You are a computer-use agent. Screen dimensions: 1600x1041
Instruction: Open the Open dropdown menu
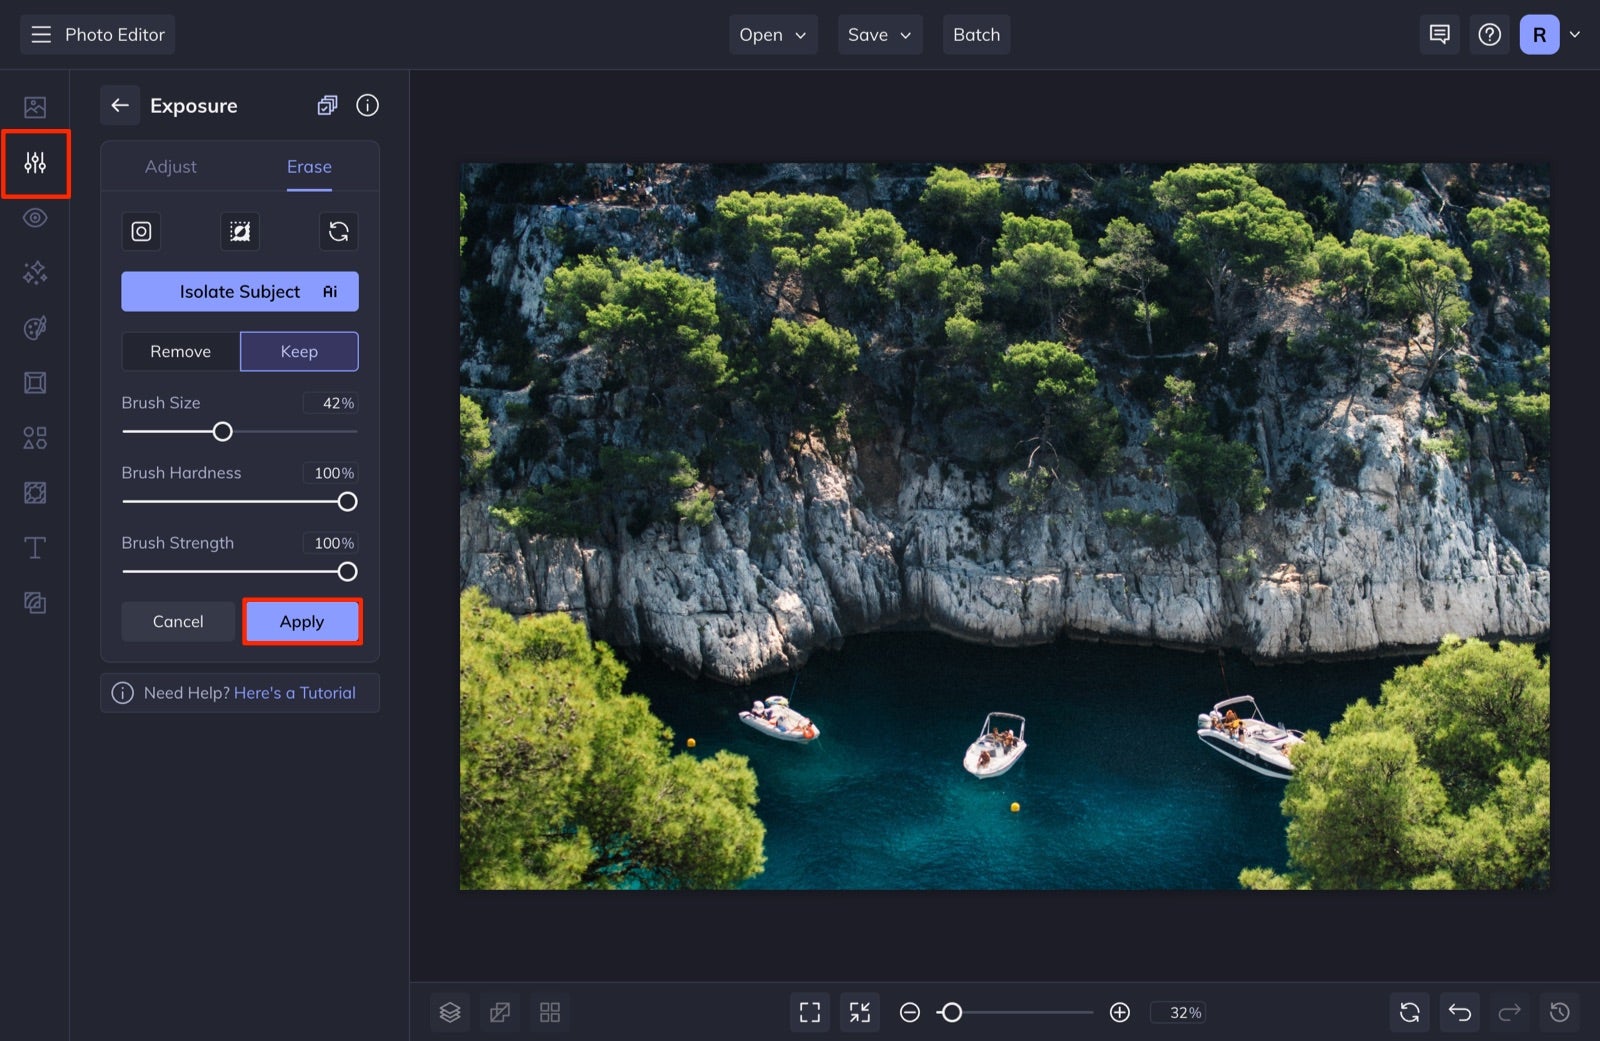click(x=772, y=34)
